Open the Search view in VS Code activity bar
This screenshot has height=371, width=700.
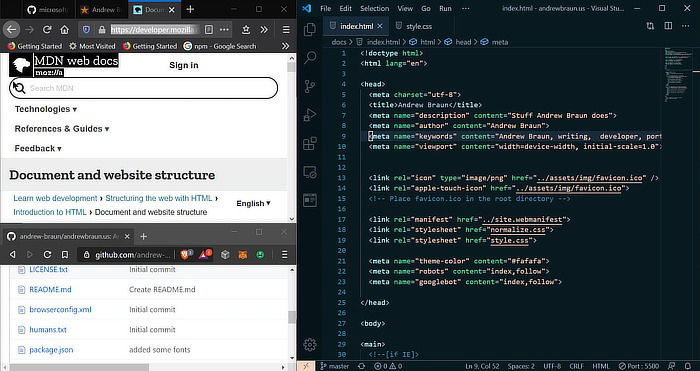coord(310,57)
